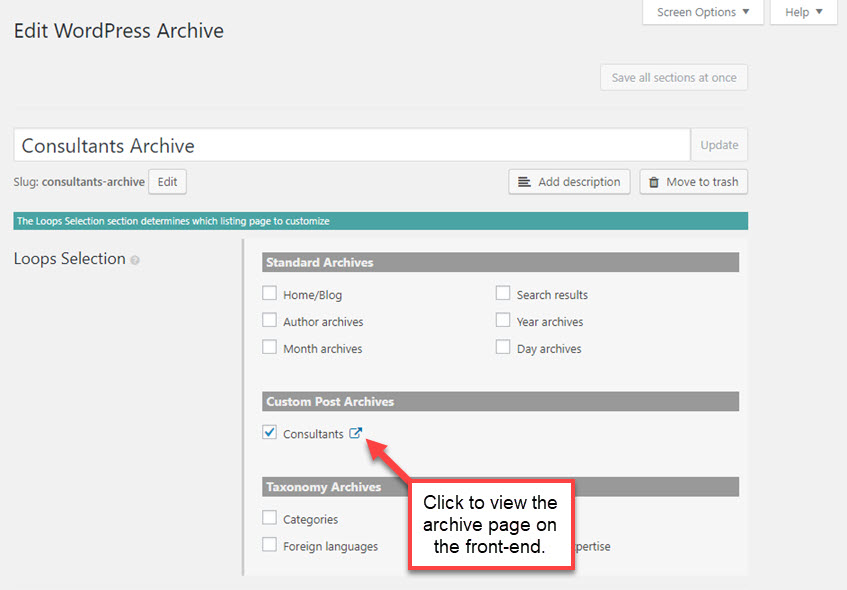
Task: Click the Move to trash button label
Action: pyautogui.click(x=702, y=182)
